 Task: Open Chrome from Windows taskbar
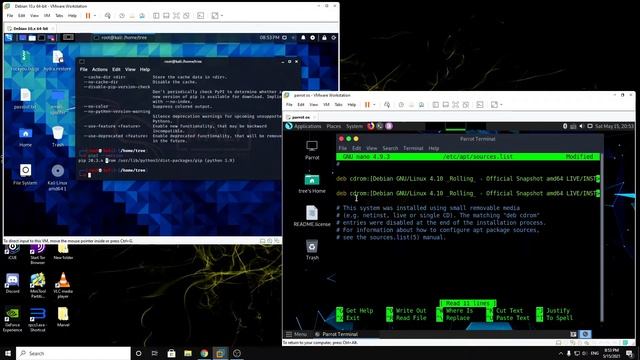pyautogui.click(x=204, y=353)
